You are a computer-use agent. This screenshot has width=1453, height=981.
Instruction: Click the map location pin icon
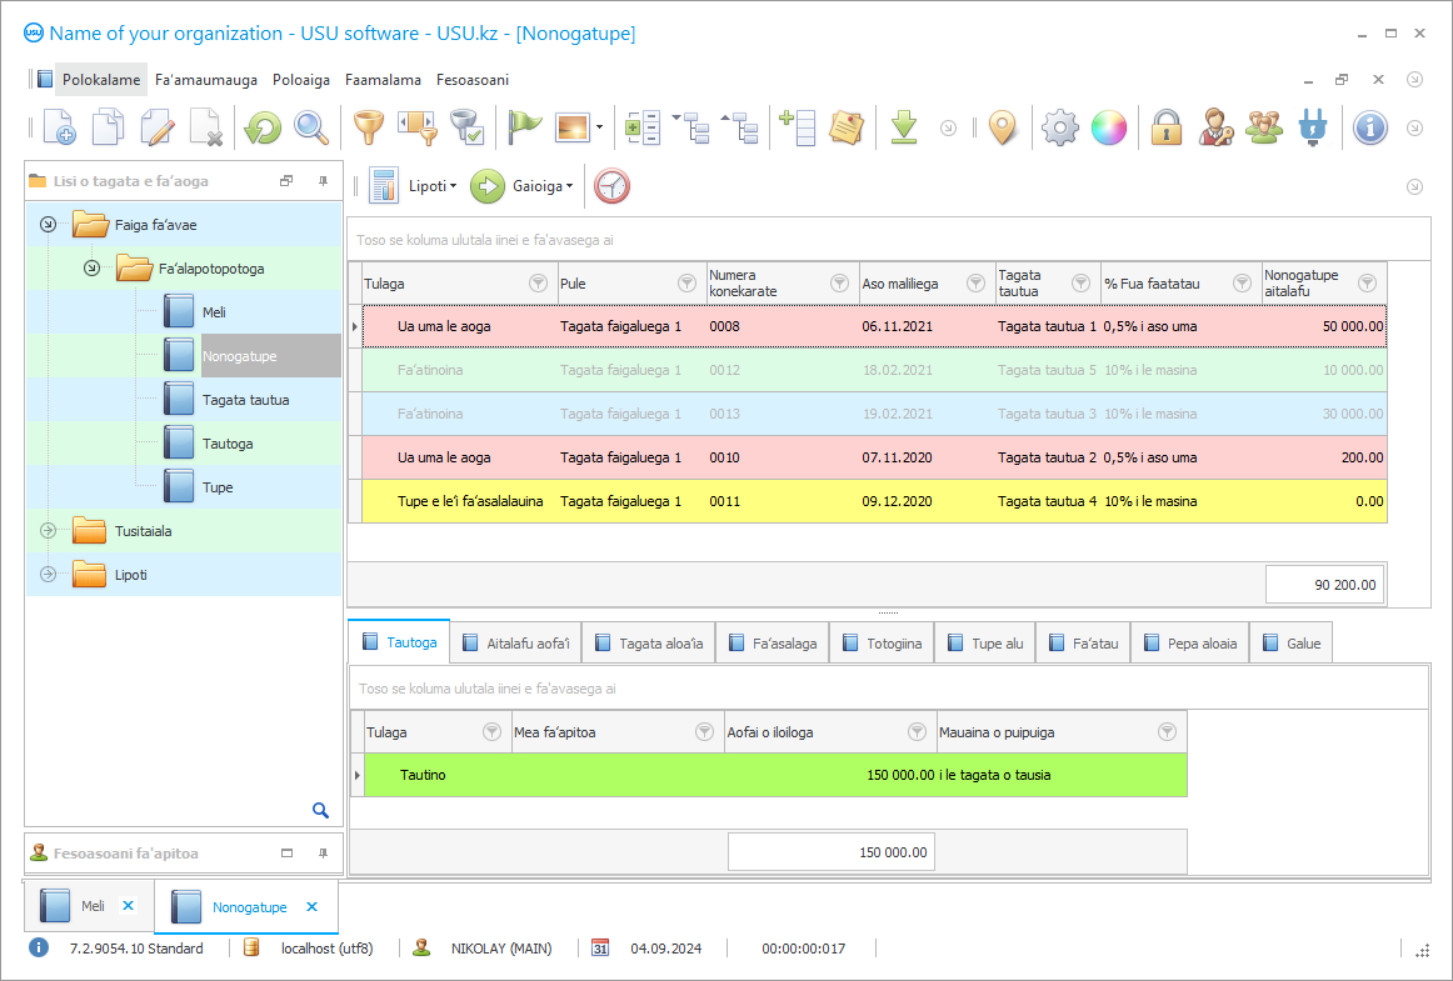pyautogui.click(x=1002, y=128)
